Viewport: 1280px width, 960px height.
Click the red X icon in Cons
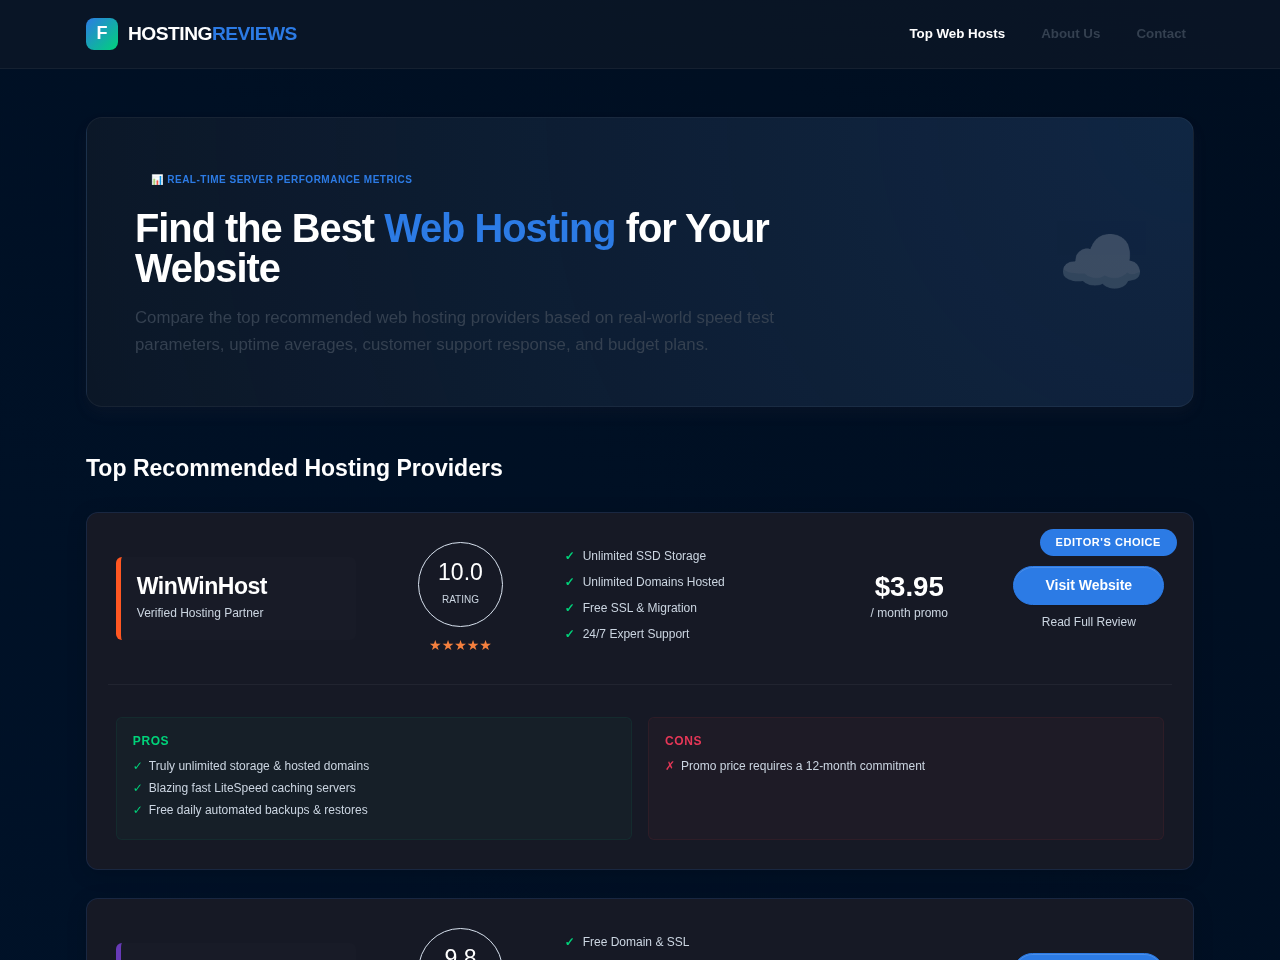670,766
